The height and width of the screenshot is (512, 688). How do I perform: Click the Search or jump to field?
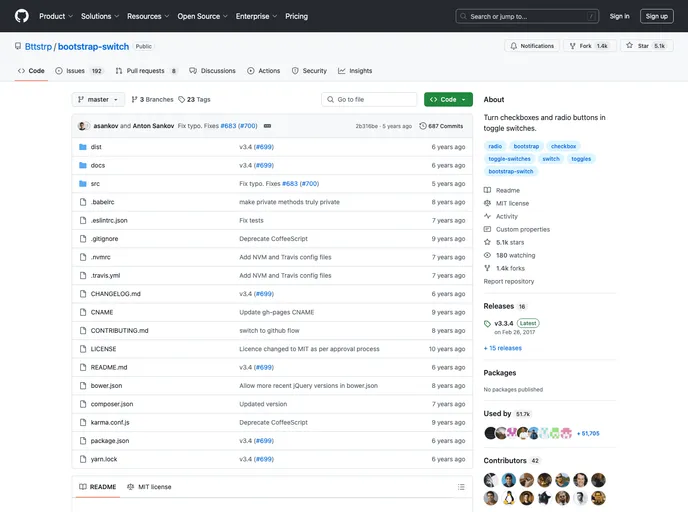[x=527, y=16]
